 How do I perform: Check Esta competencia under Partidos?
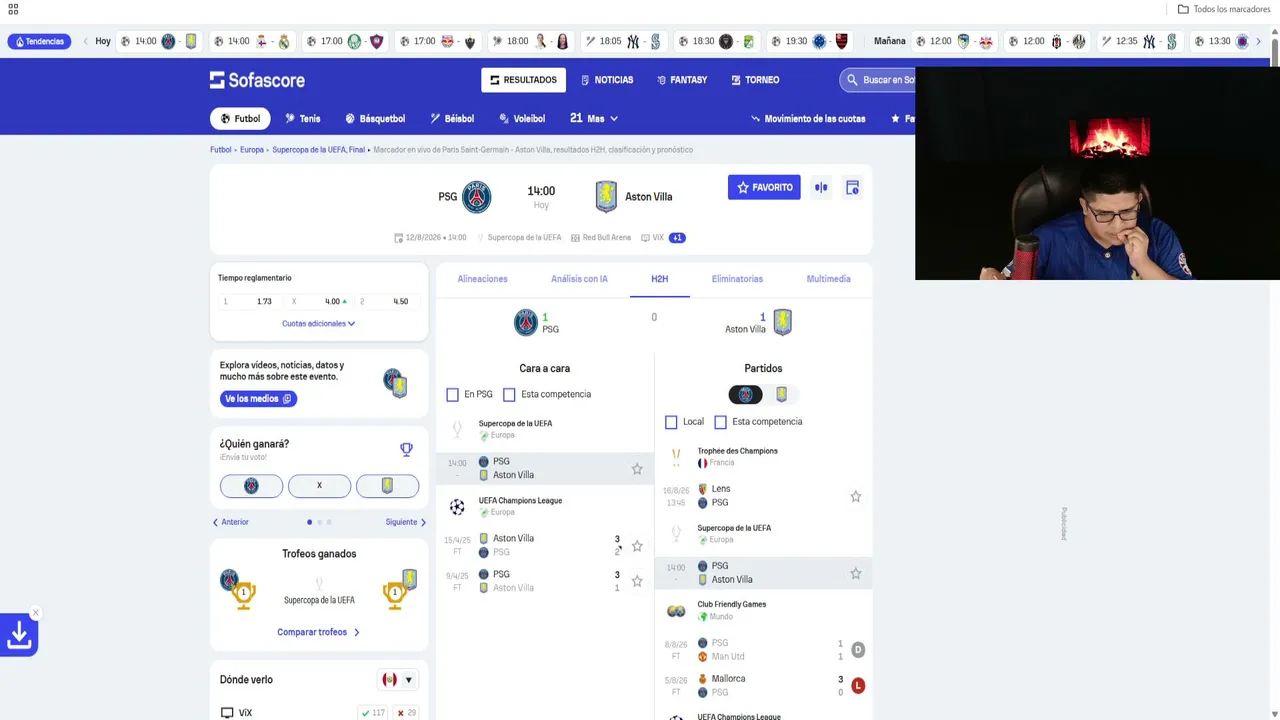coord(720,422)
